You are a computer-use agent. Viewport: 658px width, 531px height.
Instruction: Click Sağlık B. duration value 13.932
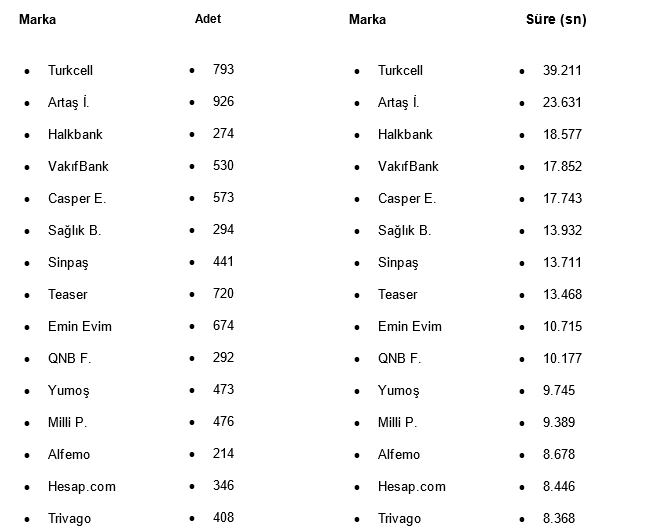click(x=562, y=231)
